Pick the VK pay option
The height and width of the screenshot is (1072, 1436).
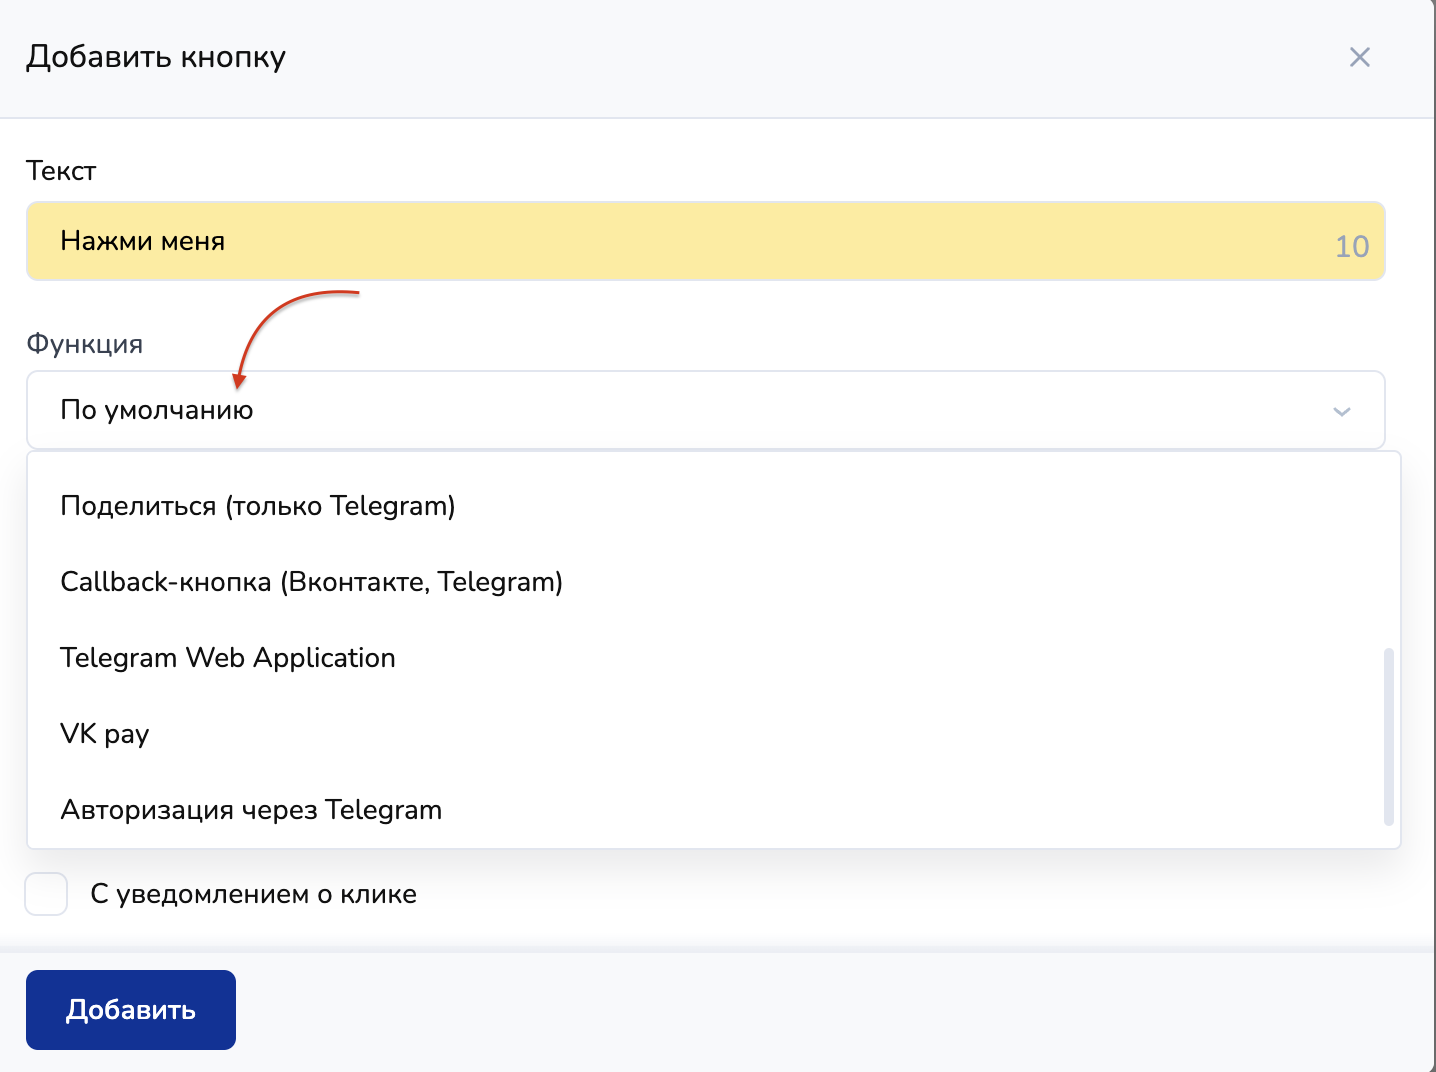click(105, 734)
